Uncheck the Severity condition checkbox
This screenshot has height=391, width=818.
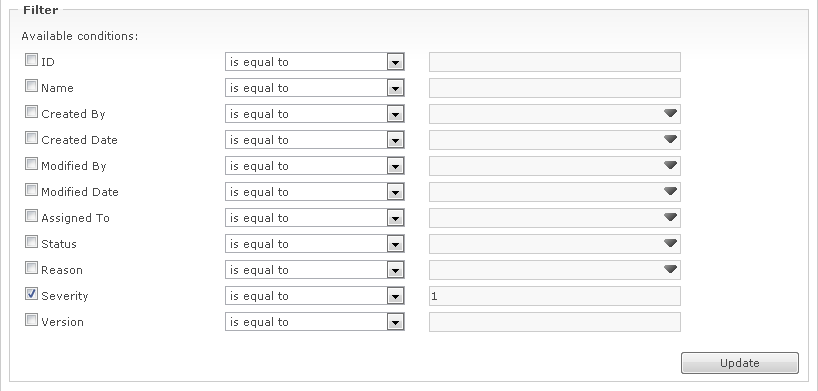[31, 294]
